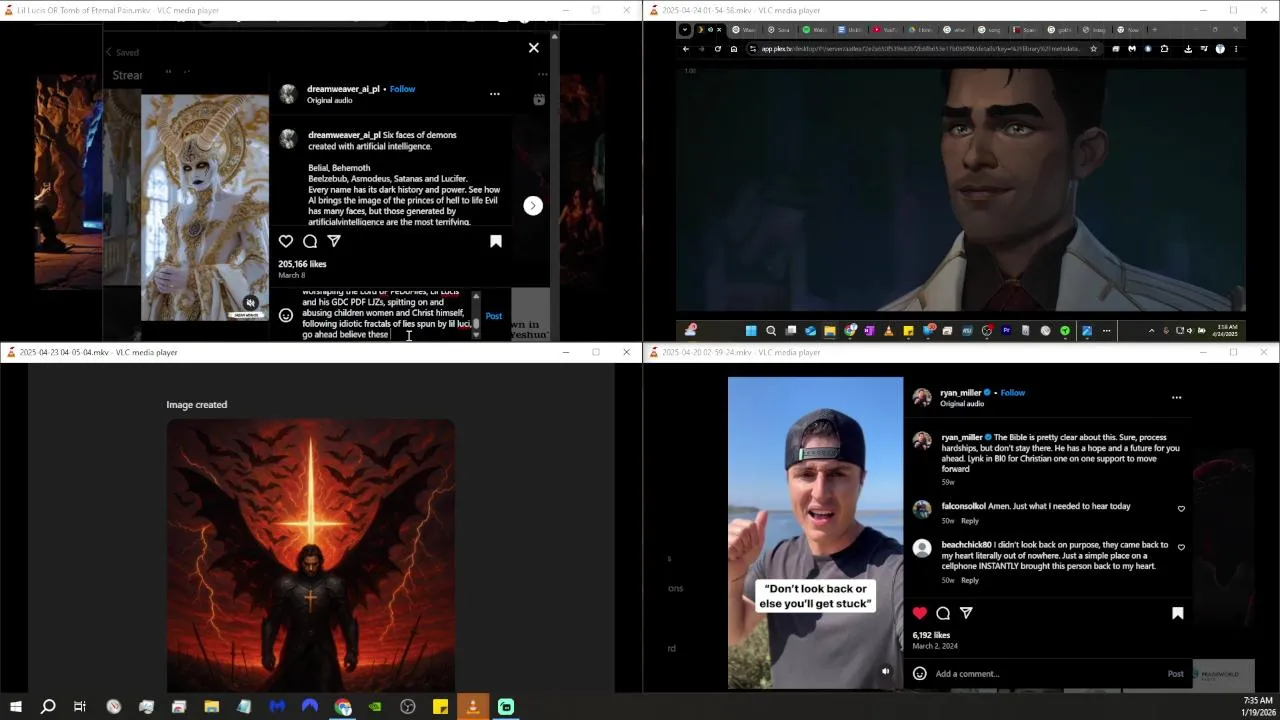The image size is (1280, 720).
Task: Post the typed comment on dreamweaver post
Action: 493,316
